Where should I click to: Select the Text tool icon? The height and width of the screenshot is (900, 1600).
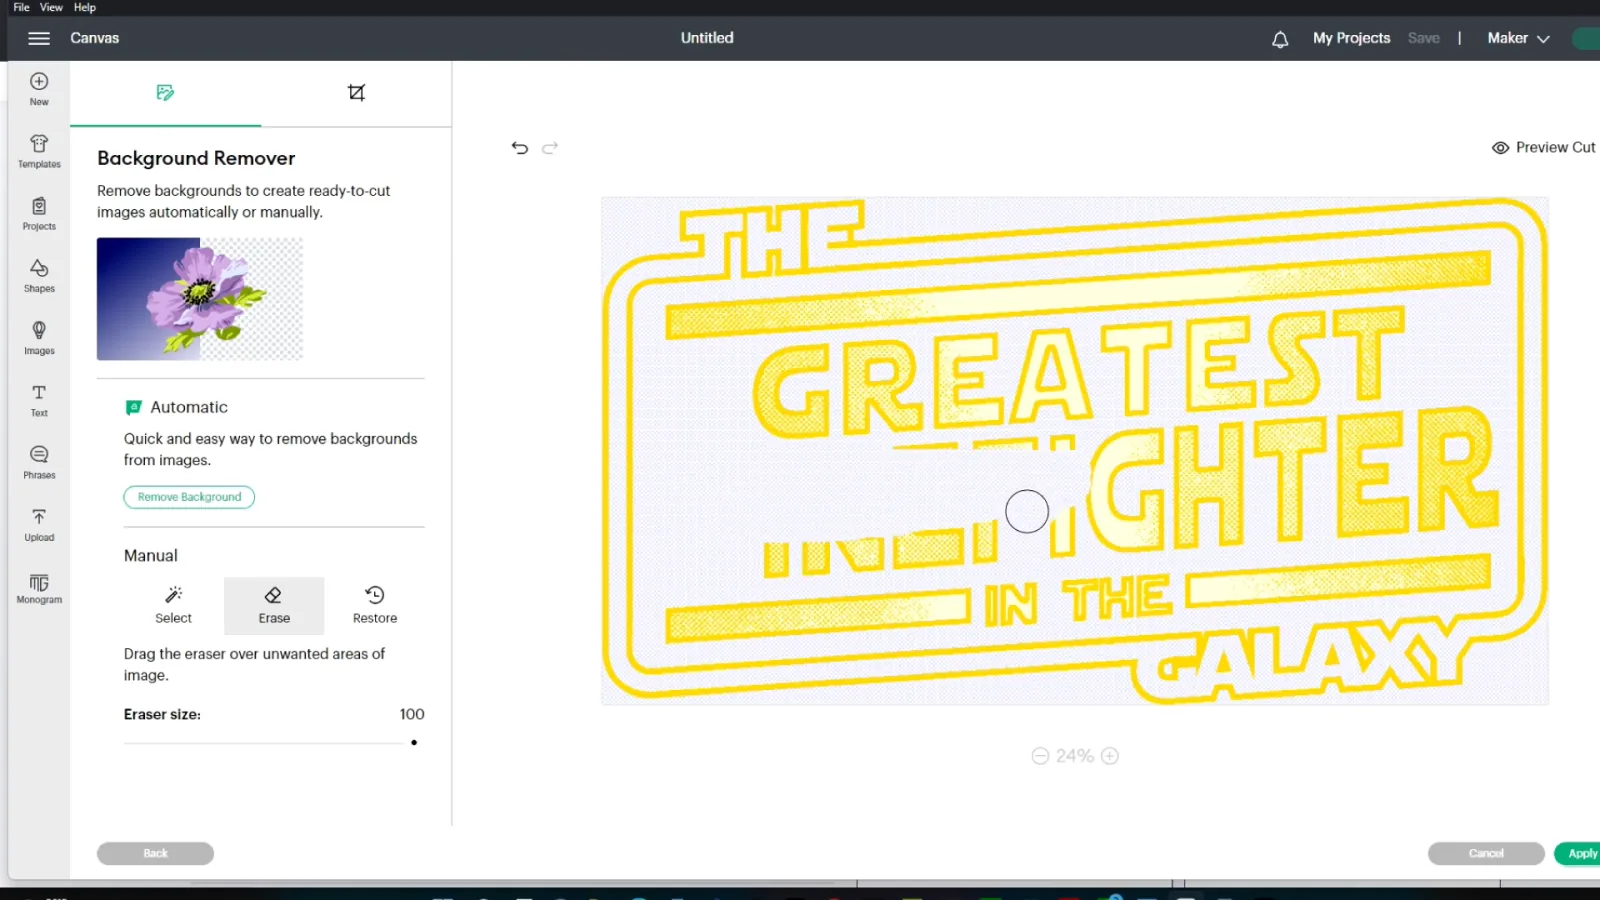click(x=39, y=400)
